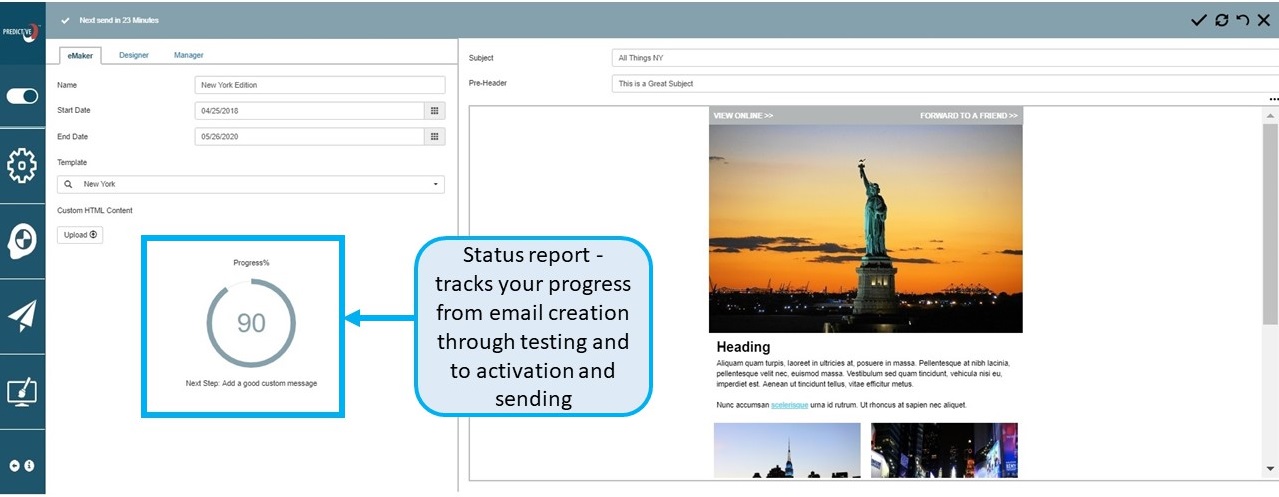Click the 90 percent progress circle
This screenshot has width=1279, height=497.
(251, 323)
